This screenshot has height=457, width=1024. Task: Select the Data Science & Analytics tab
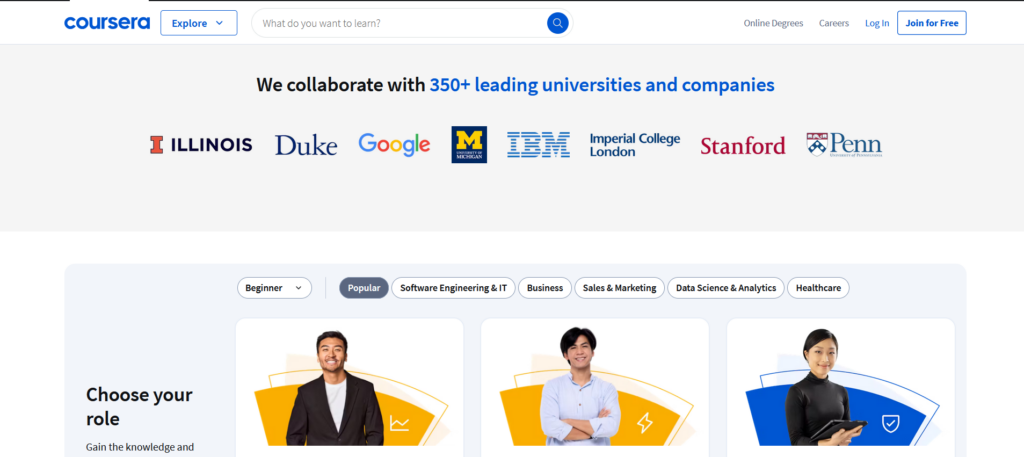point(726,288)
